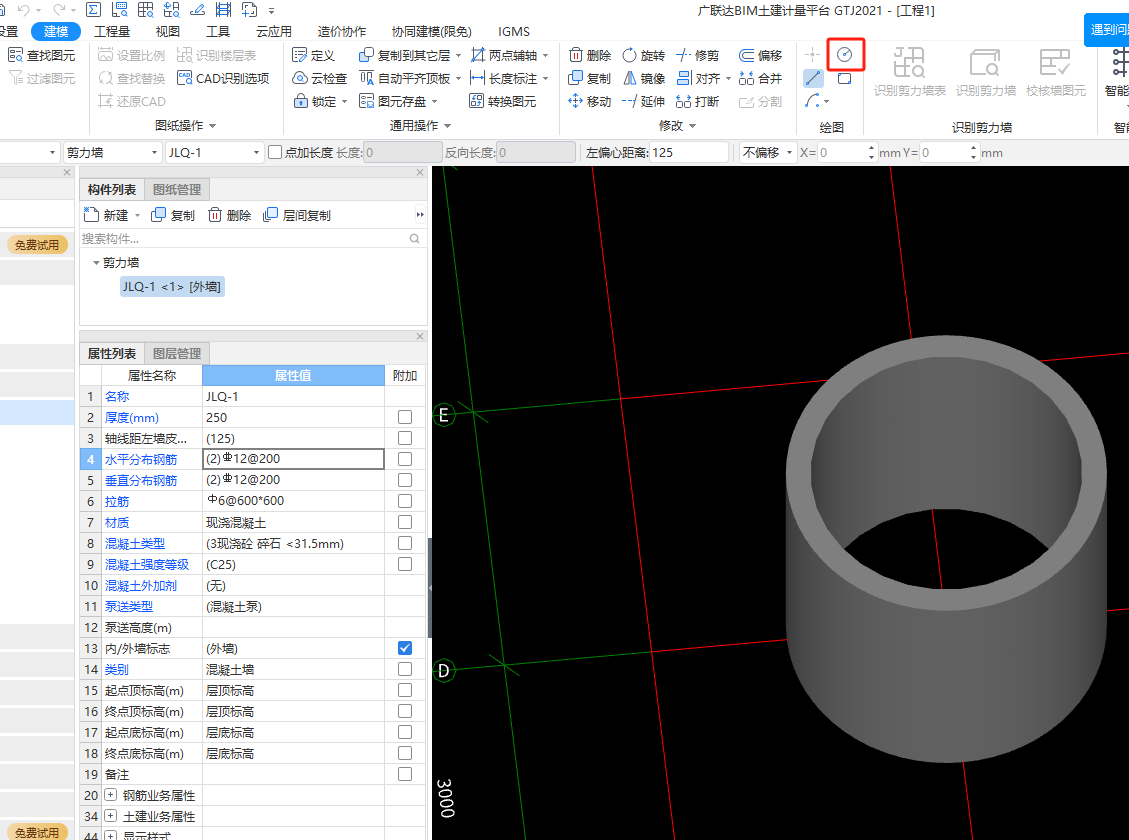This screenshot has width=1129, height=840.
Task: Click the undo arrow in quick access bar
Action: click(24, 10)
